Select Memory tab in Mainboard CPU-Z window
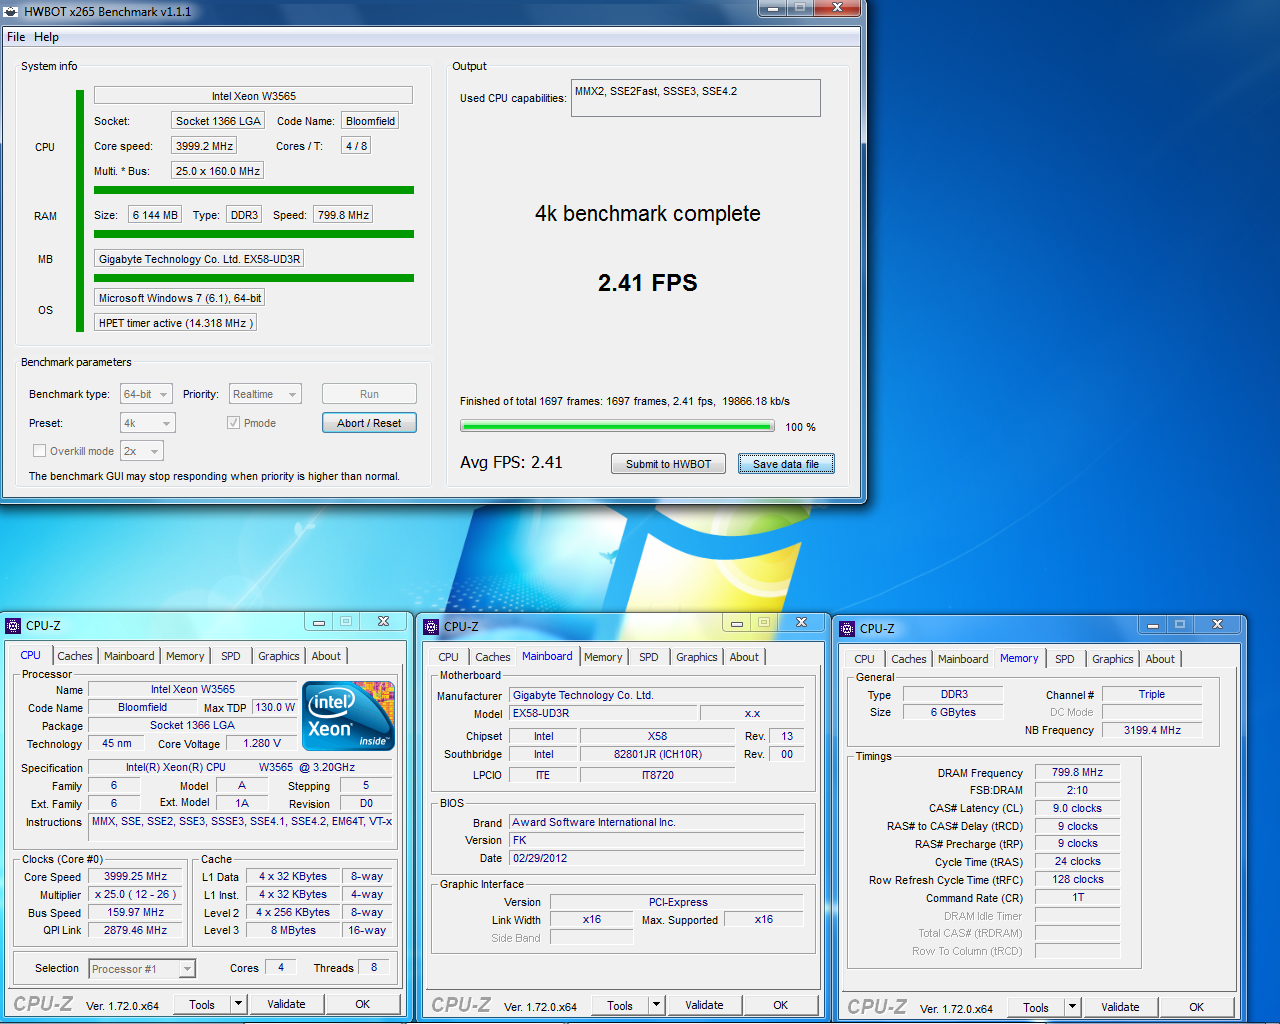 coord(603,657)
